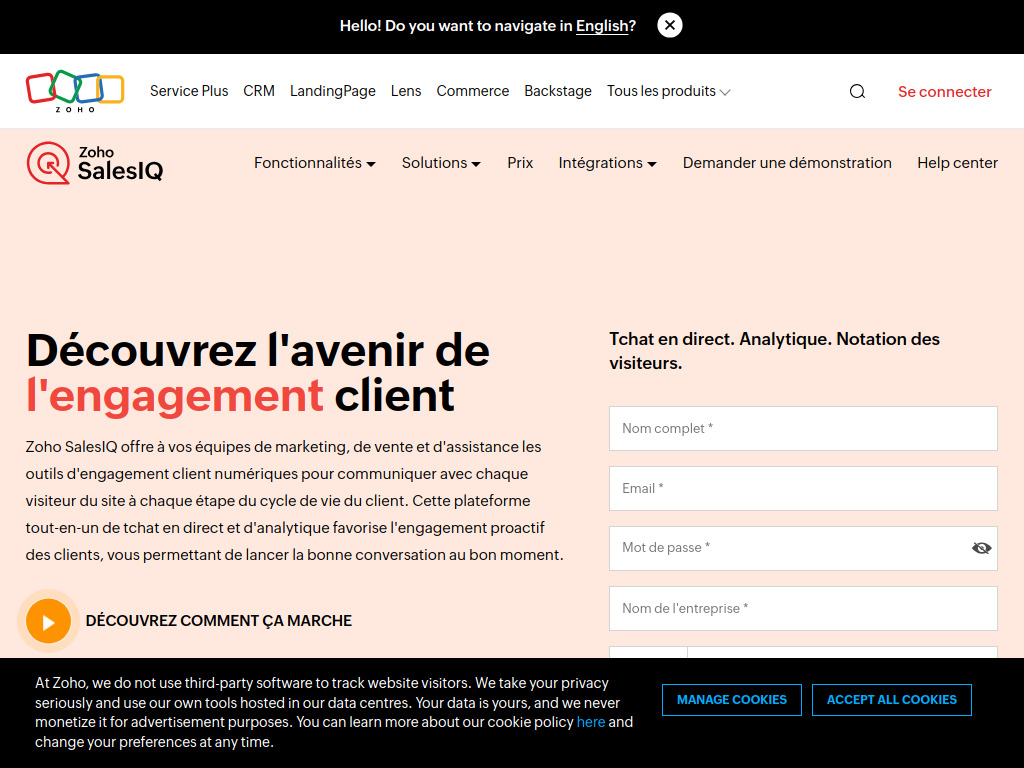
Task: Open search with the magnifier icon
Action: click(857, 91)
